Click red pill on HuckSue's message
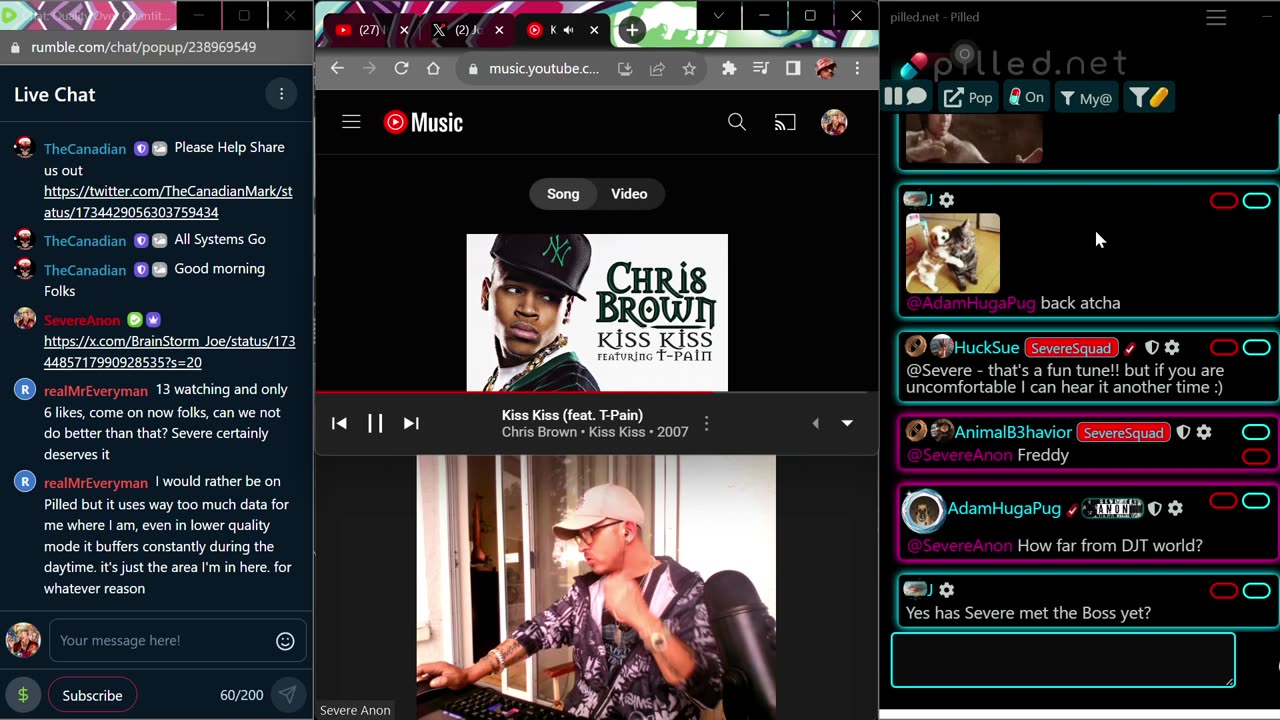The width and height of the screenshot is (1280, 720). [1224, 348]
